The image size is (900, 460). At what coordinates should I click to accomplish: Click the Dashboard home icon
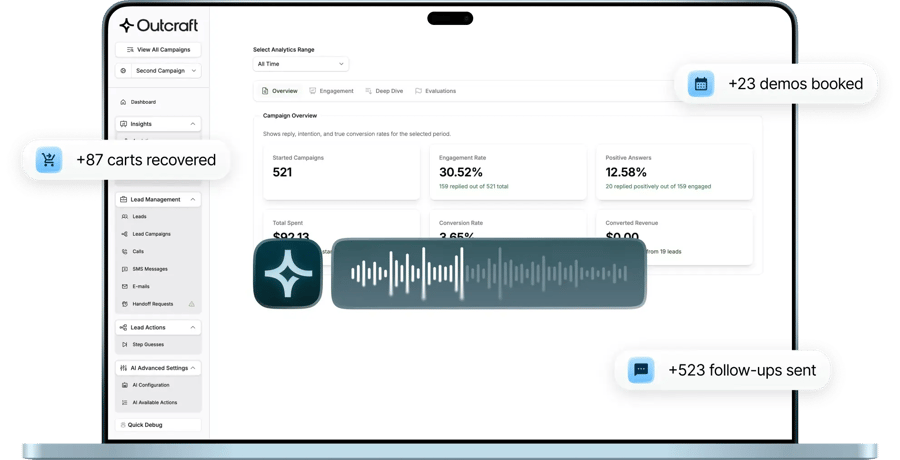click(x=123, y=102)
